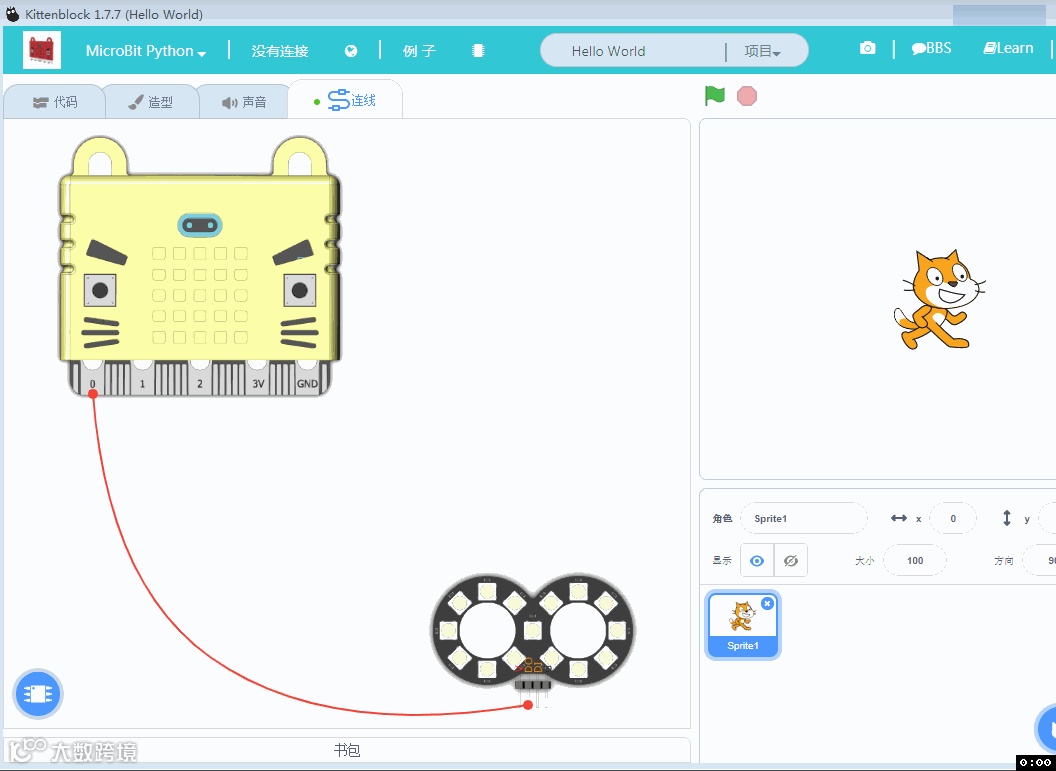Switch to the 代码 code tab
This screenshot has width=1056, height=771.
55,102
